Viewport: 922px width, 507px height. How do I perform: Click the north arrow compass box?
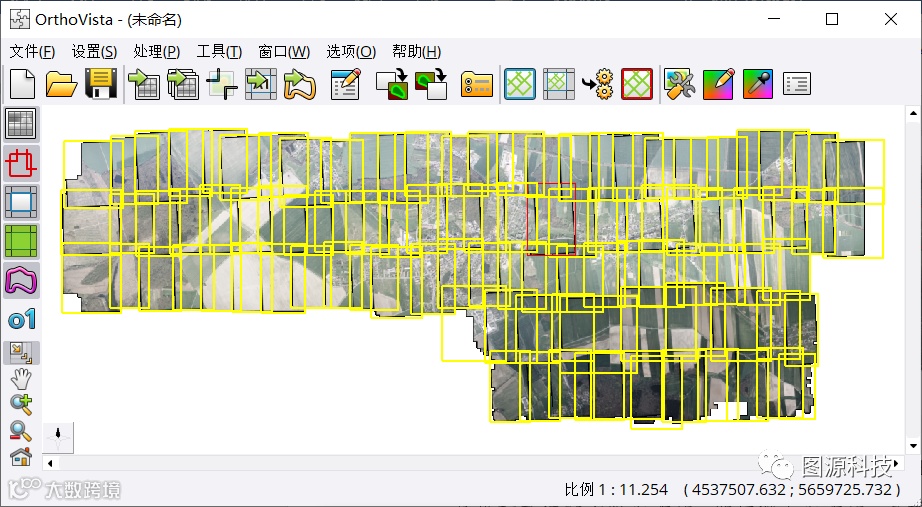[58, 437]
